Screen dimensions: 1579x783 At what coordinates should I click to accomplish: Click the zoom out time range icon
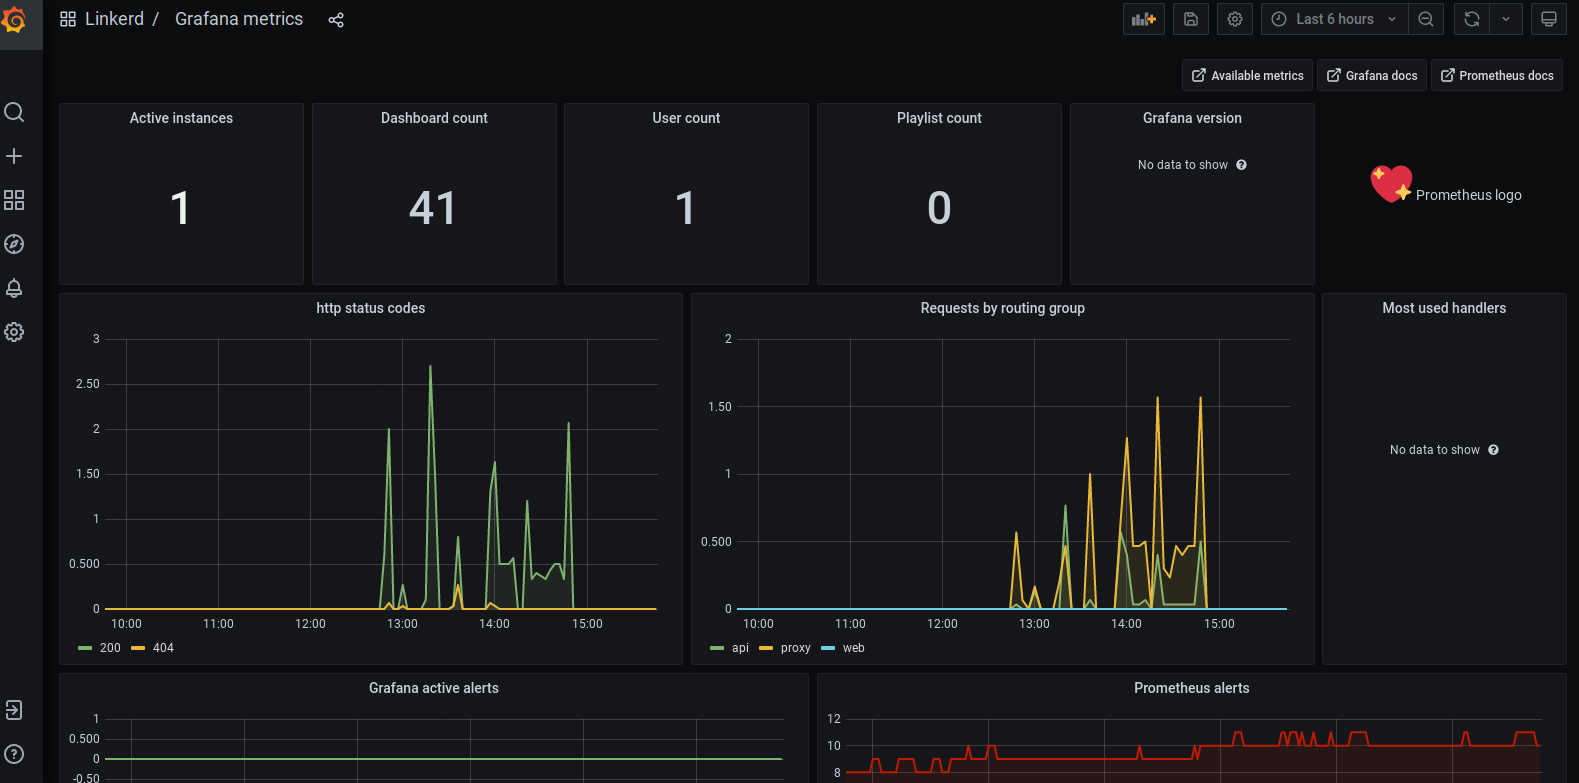tap(1426, 19)
